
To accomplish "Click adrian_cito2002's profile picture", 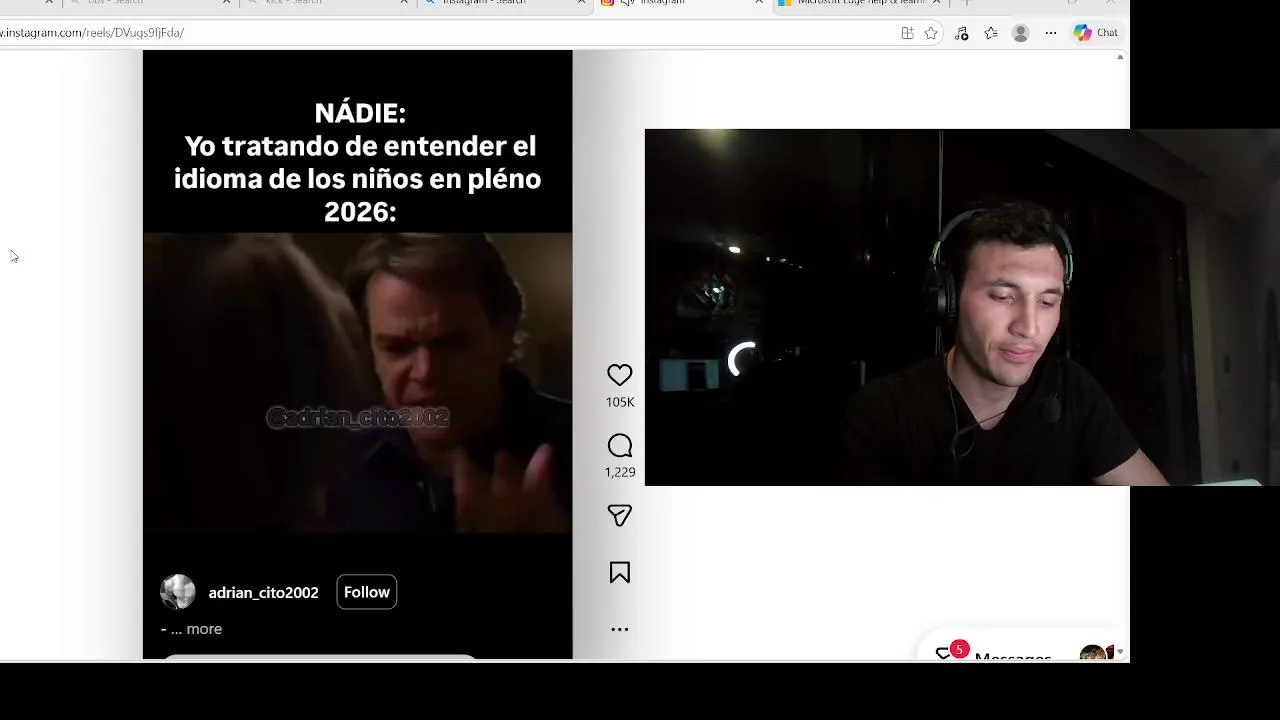I will coord(178,592).
